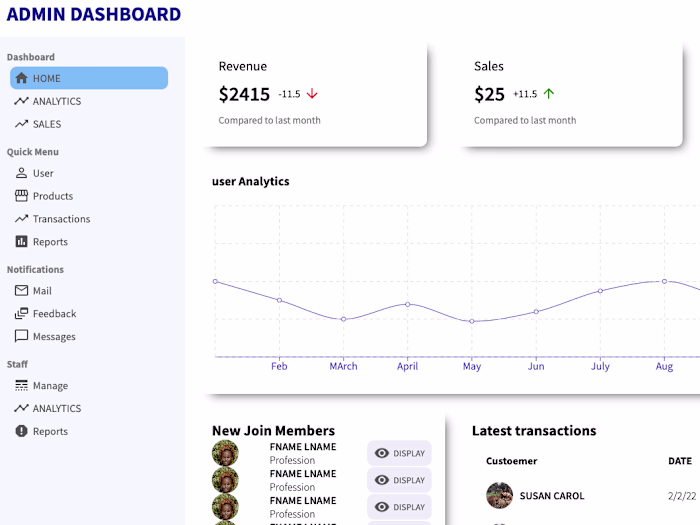Click Susan Carol's avatar in transactions
The width and height of the screenshot is (700, 525).
click(499, 496)
